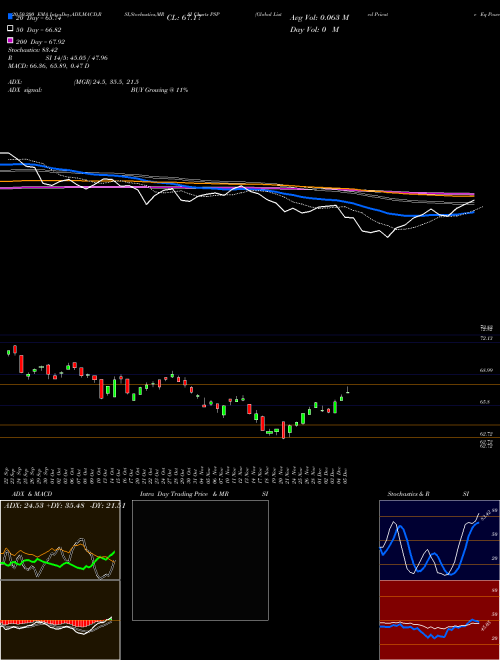Click the 72.17 price axis label

click(x=486, y=338)
